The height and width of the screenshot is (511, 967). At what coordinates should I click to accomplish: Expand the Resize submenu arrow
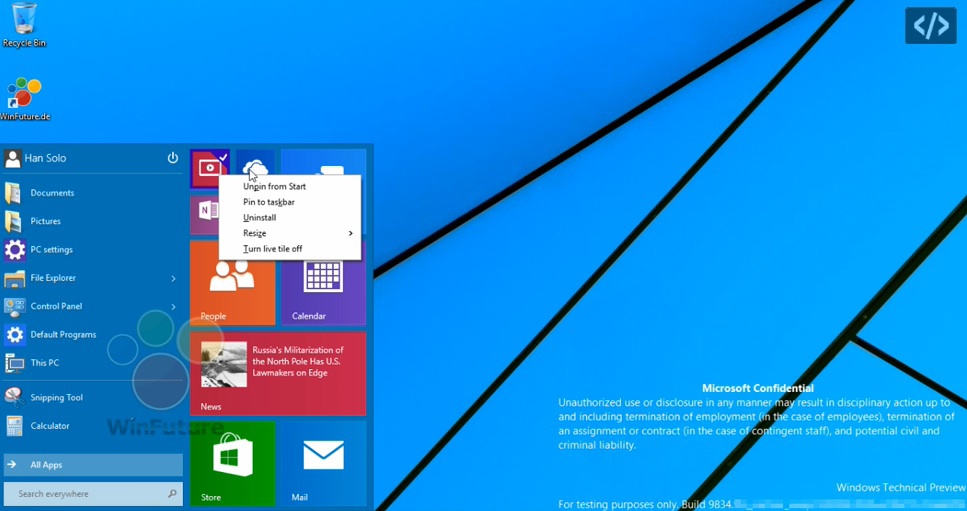350,233
